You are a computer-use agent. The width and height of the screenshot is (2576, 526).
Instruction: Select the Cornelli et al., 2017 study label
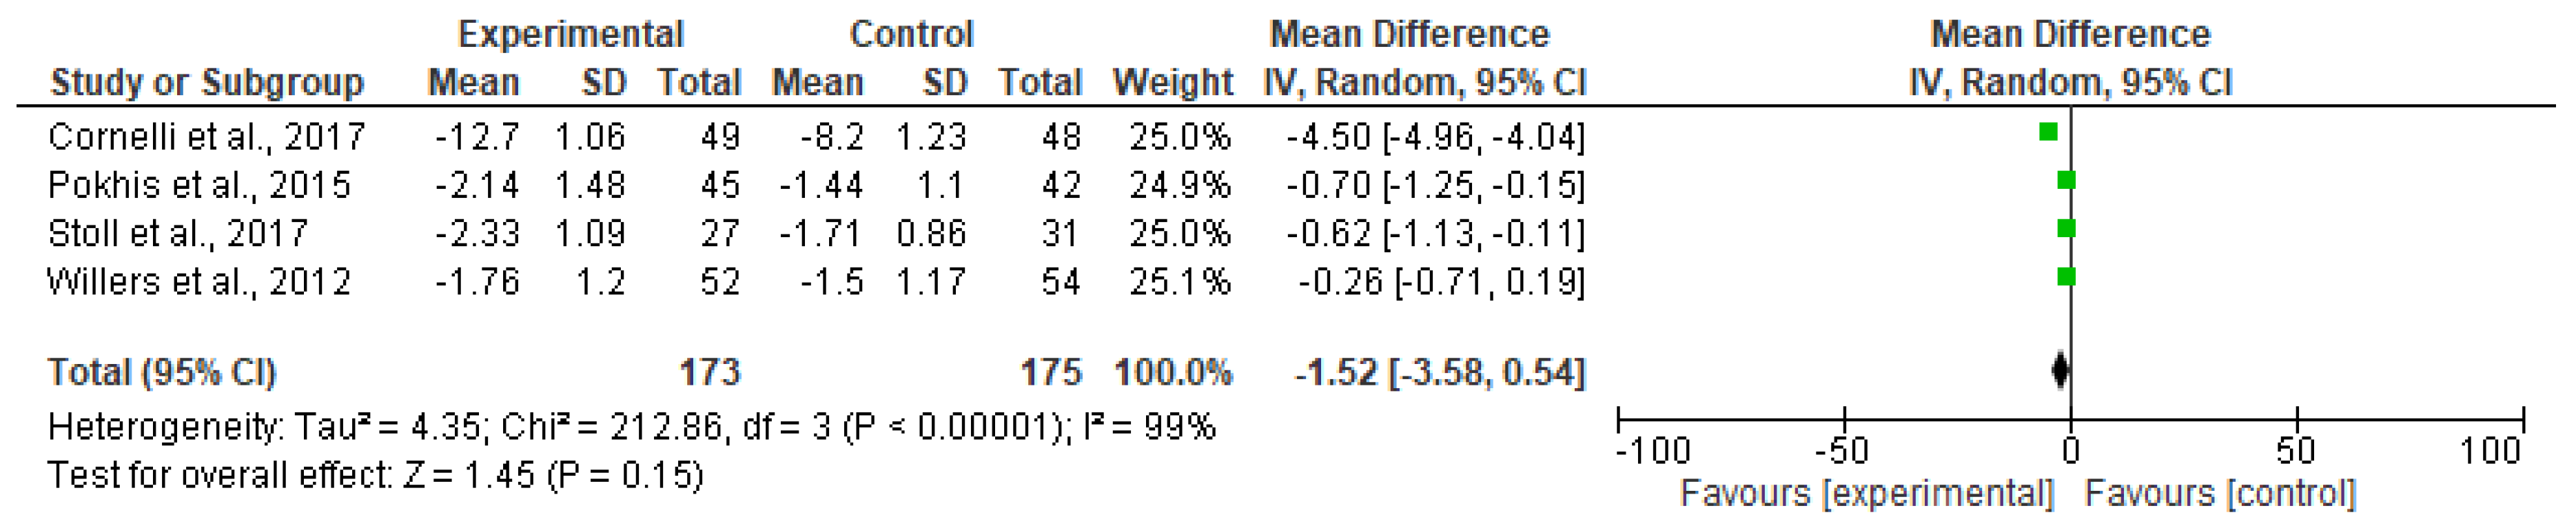(x=206, y=136)
